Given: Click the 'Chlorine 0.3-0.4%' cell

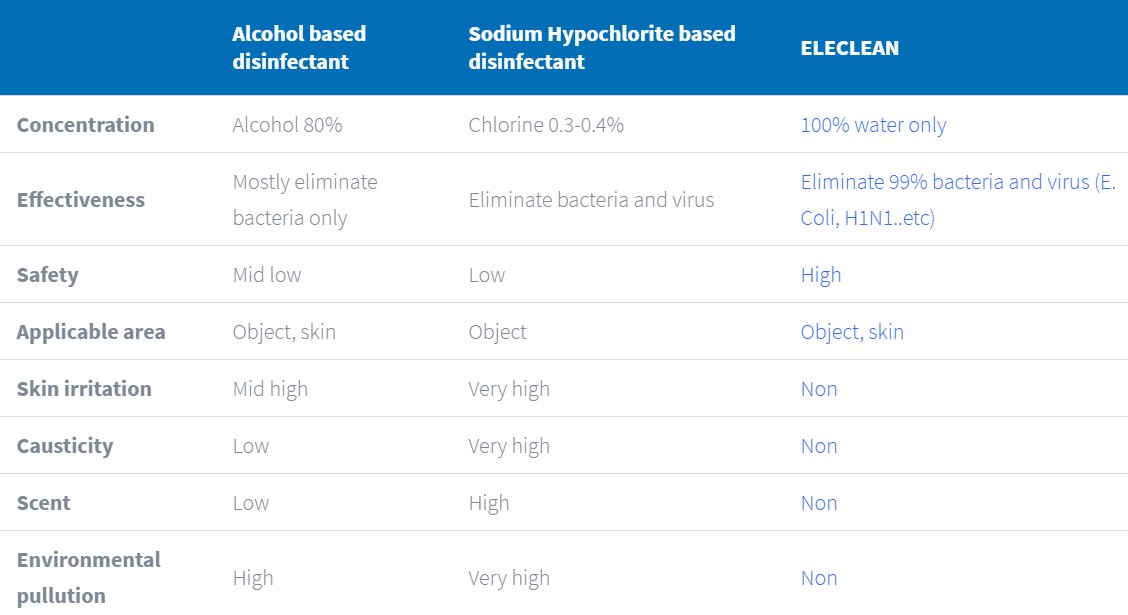Looking at the screenshot, I should (546, 125).
